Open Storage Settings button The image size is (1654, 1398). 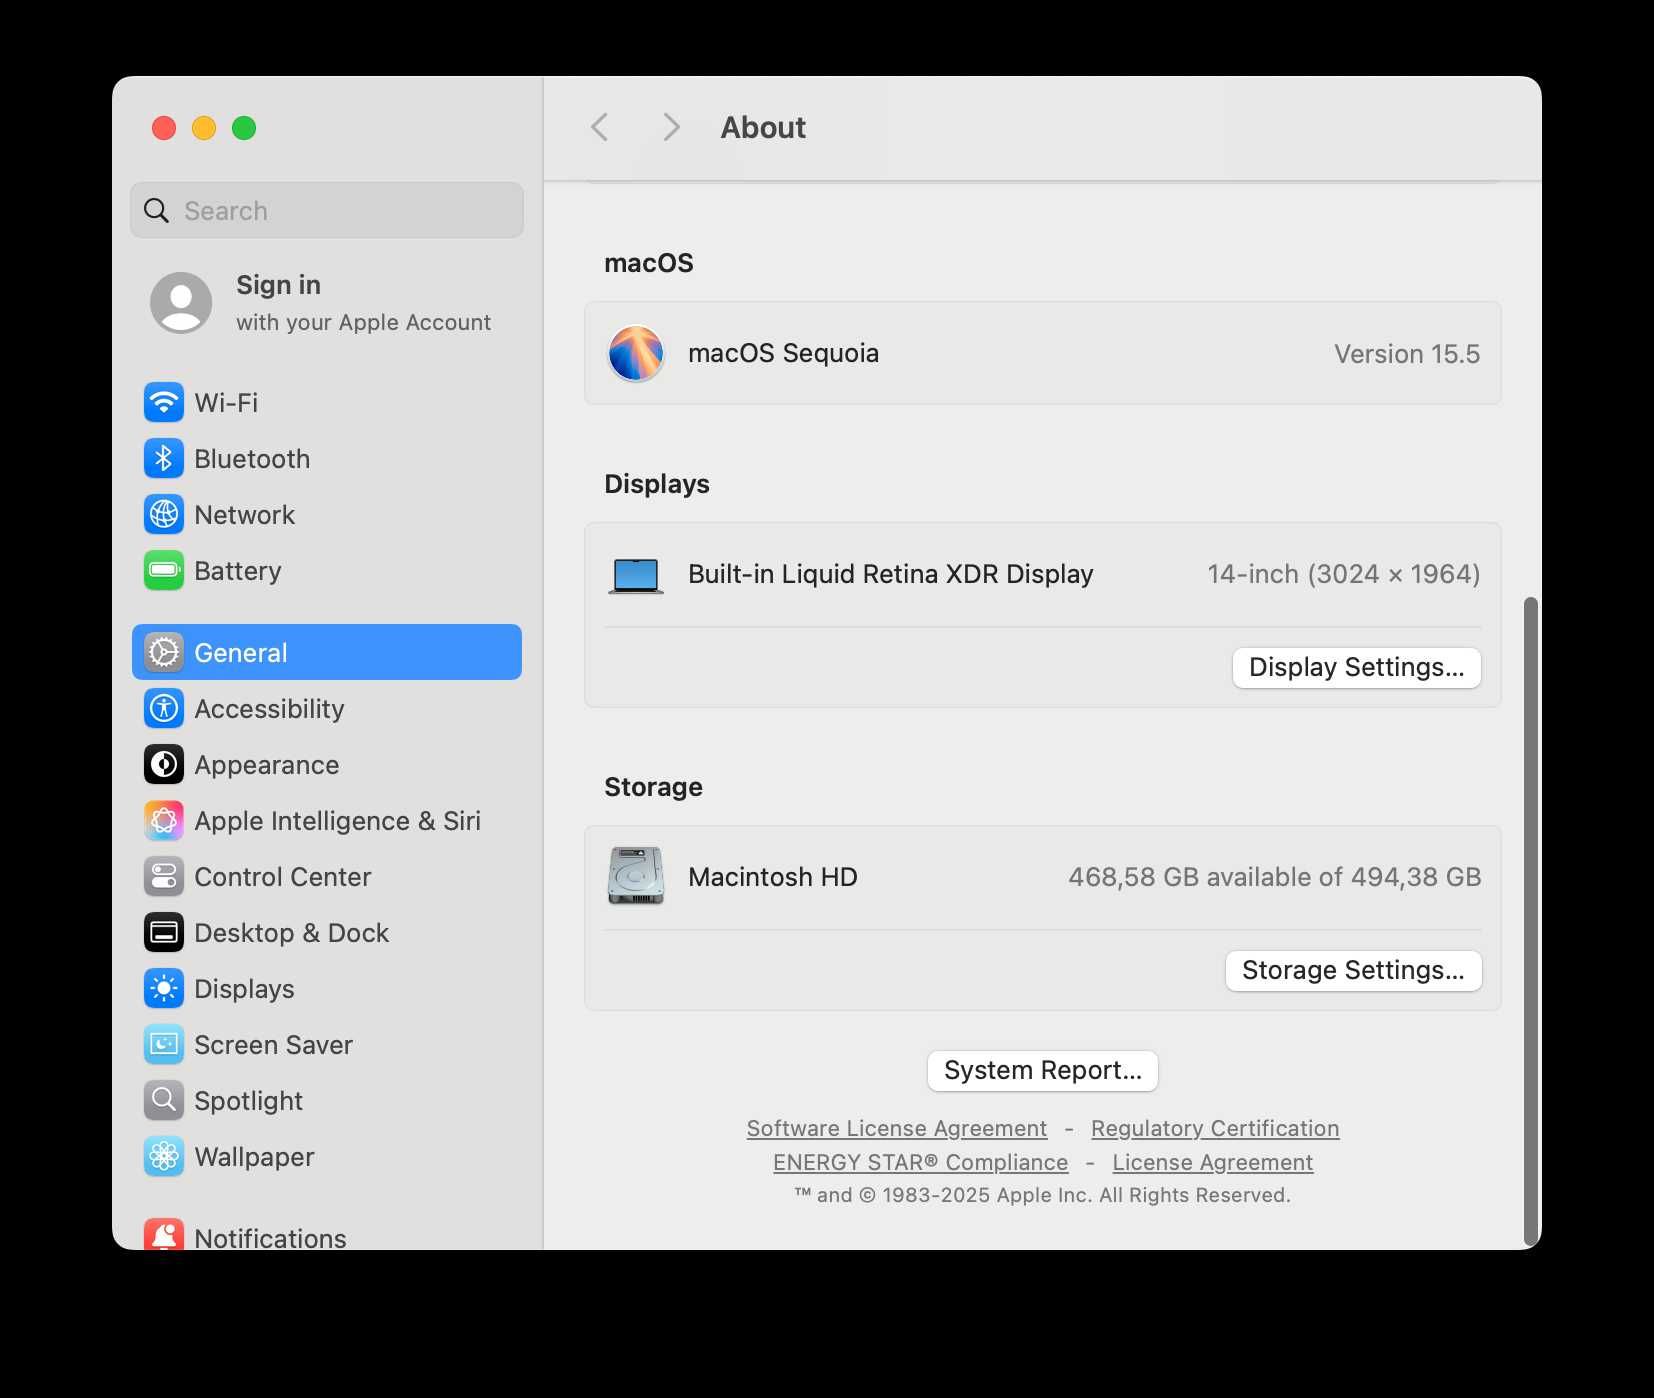click(1354, 970)
